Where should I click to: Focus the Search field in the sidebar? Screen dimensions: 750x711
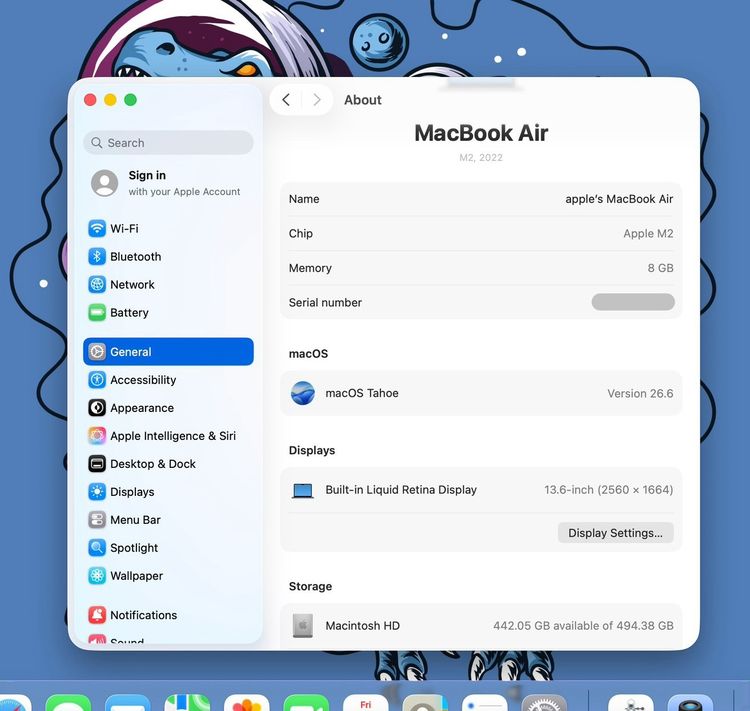(x=168, y=143)
